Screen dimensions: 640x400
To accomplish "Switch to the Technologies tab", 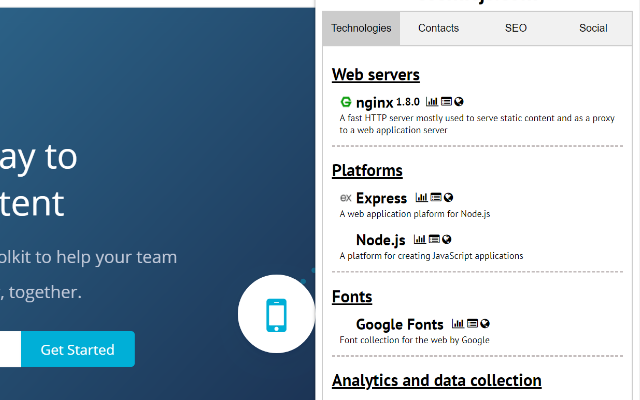I will click(x=361, y=28).
